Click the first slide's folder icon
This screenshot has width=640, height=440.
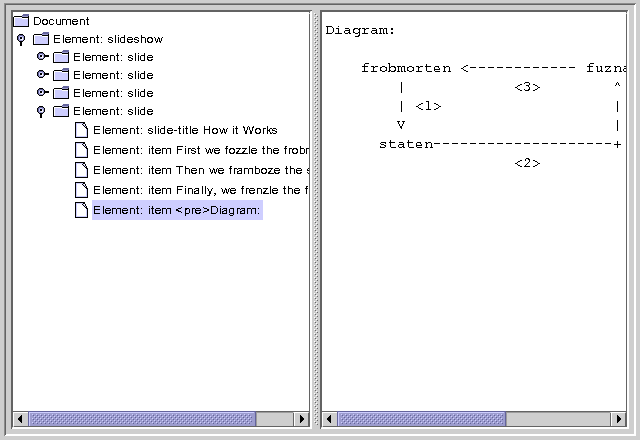pyautogui.click(x=61, y=57)
